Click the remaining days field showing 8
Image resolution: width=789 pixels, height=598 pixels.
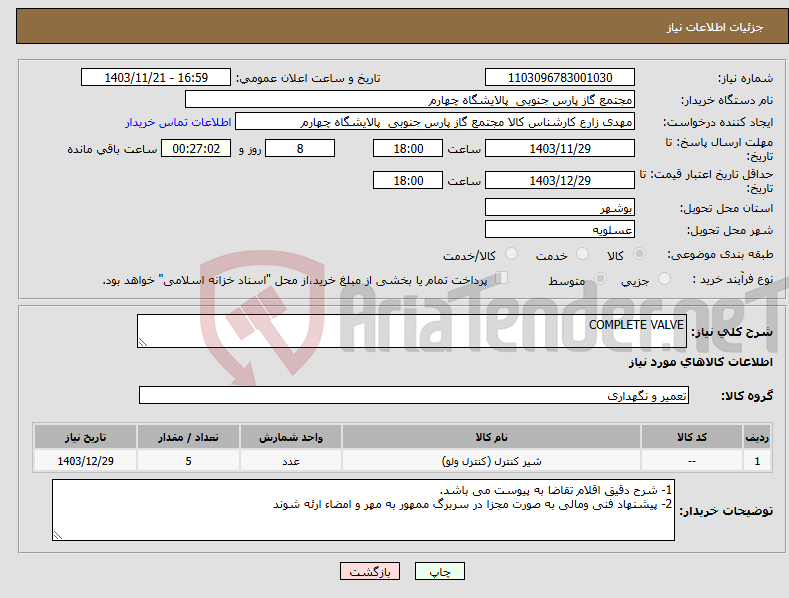click(x=300, y=148)
